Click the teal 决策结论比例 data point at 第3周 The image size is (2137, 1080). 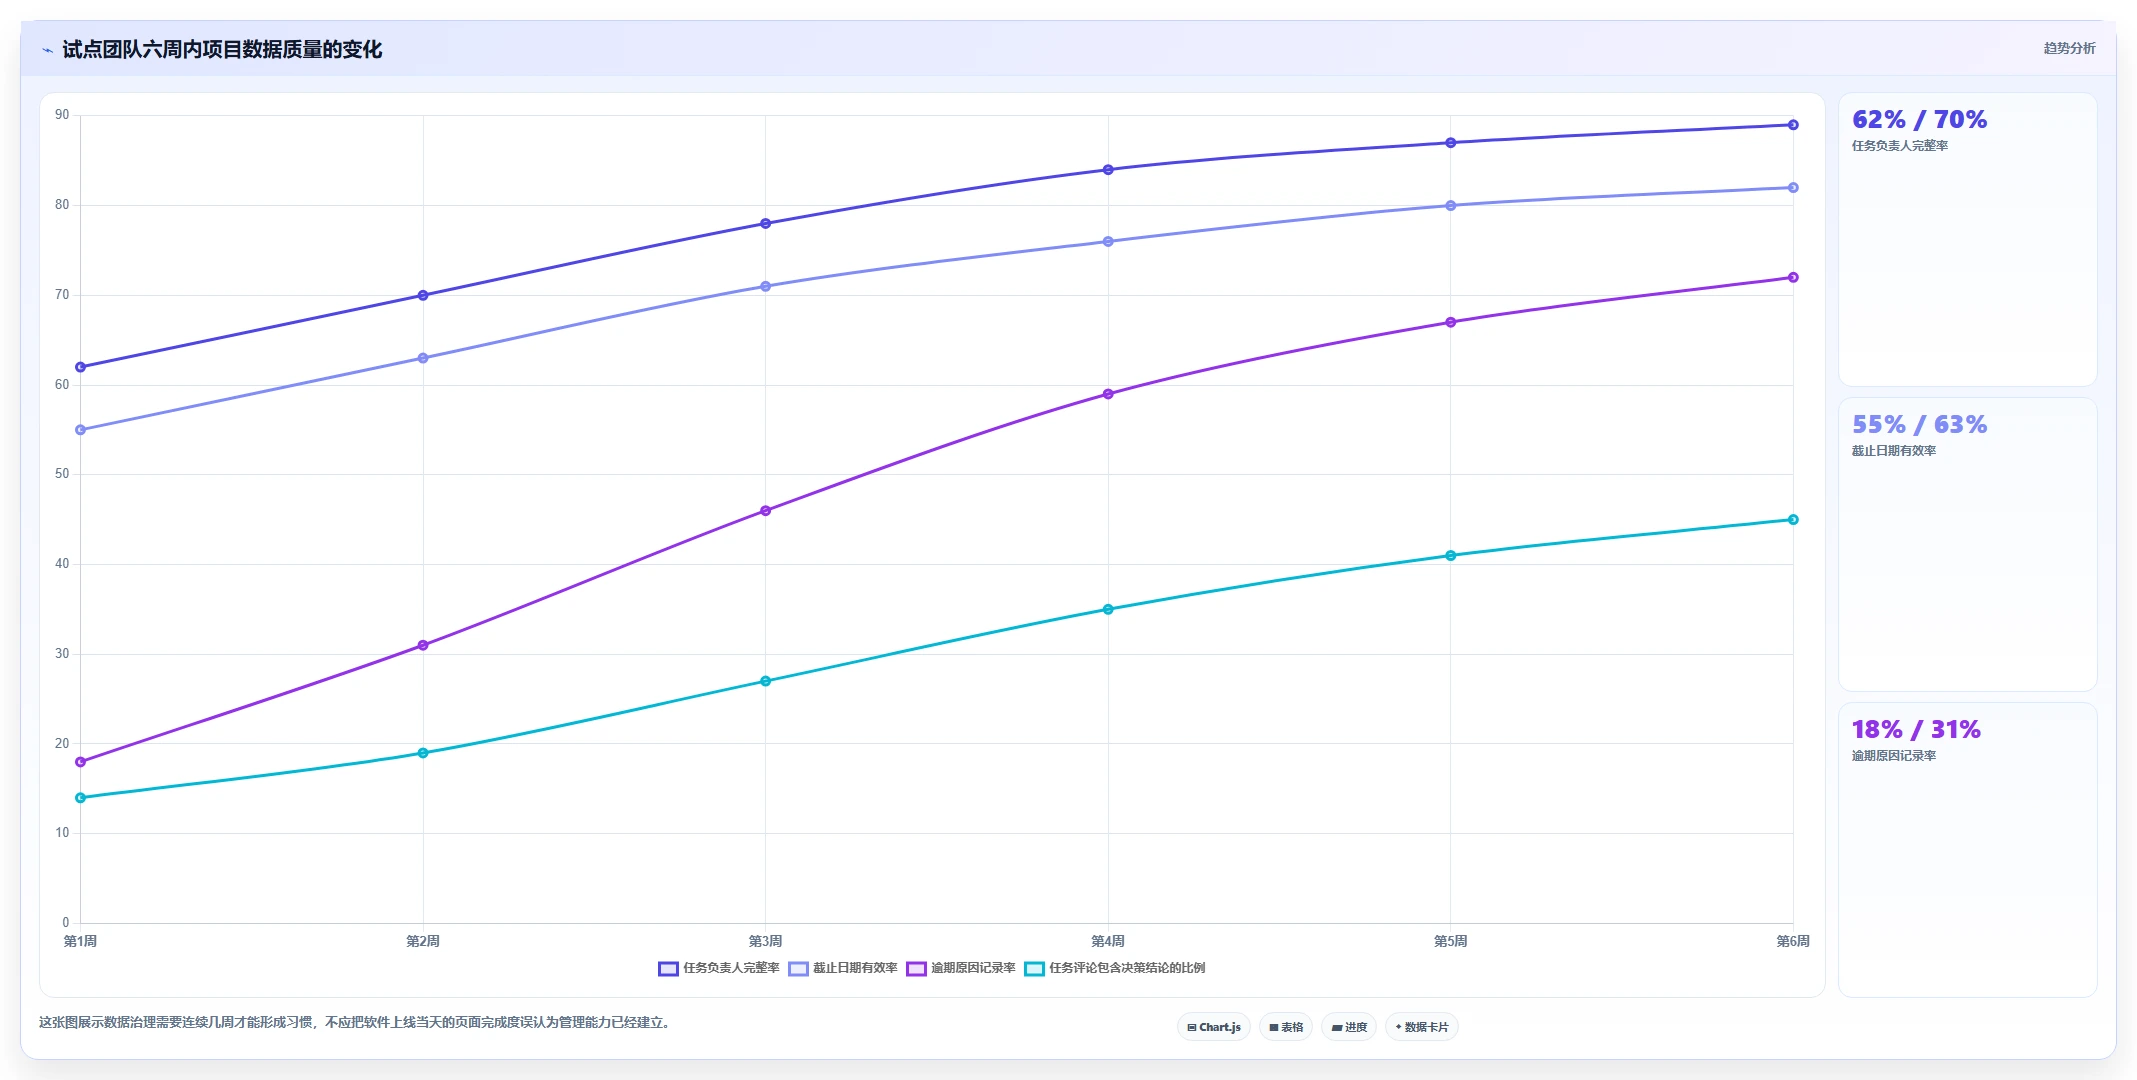click(765, 681)
